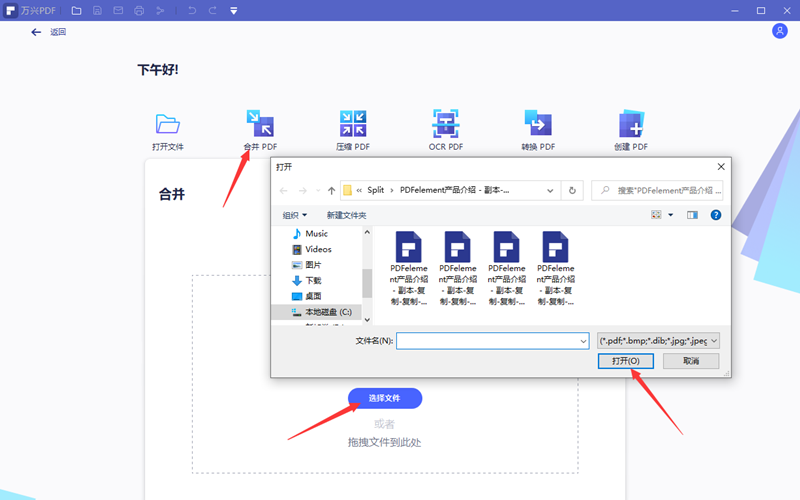Click the navigation tree scroll up arrow
800x500 pixels.
(367, 232)
